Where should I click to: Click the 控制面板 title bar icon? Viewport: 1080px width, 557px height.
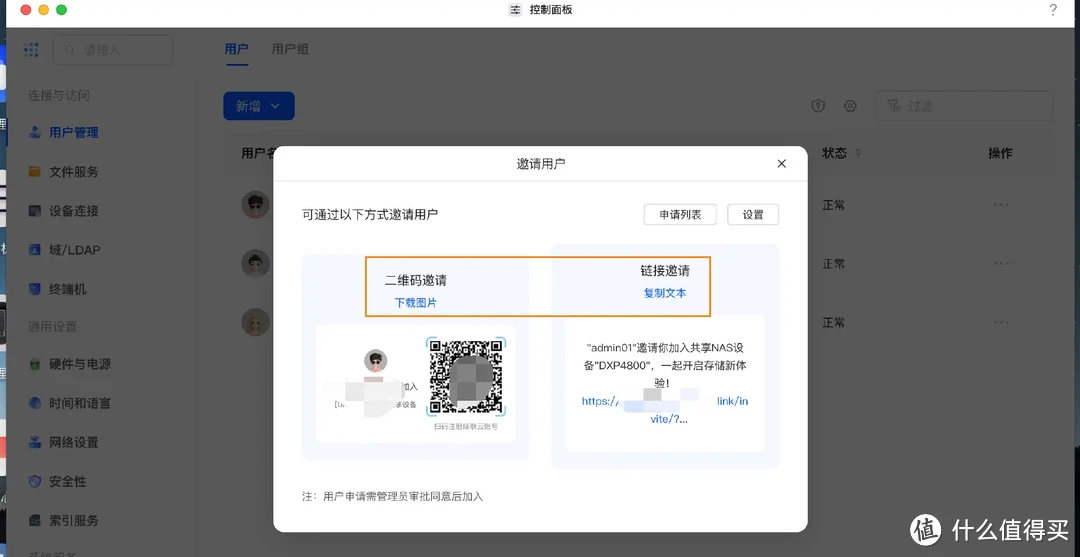(x=515, y=10)
